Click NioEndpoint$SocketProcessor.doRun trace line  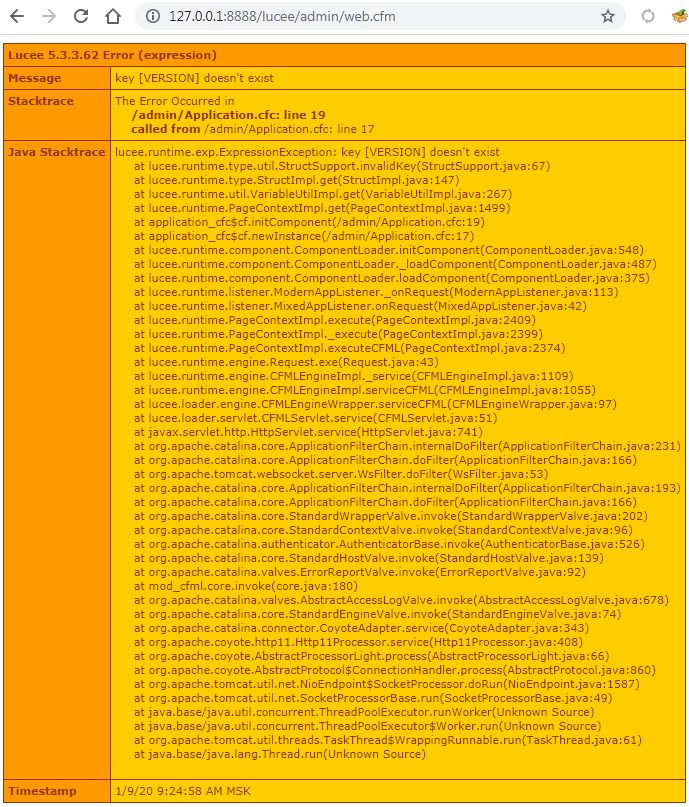coord(387,684)
